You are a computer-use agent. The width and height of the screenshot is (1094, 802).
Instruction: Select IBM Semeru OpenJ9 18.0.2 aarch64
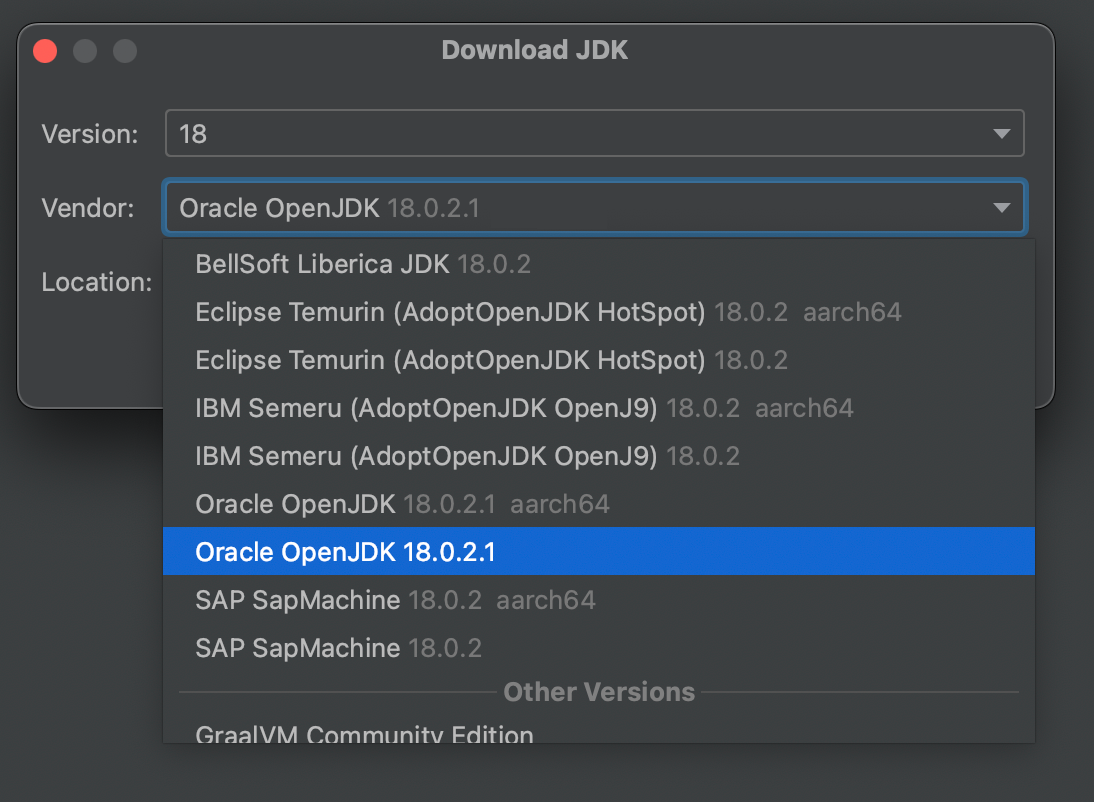tap(599, 408)
